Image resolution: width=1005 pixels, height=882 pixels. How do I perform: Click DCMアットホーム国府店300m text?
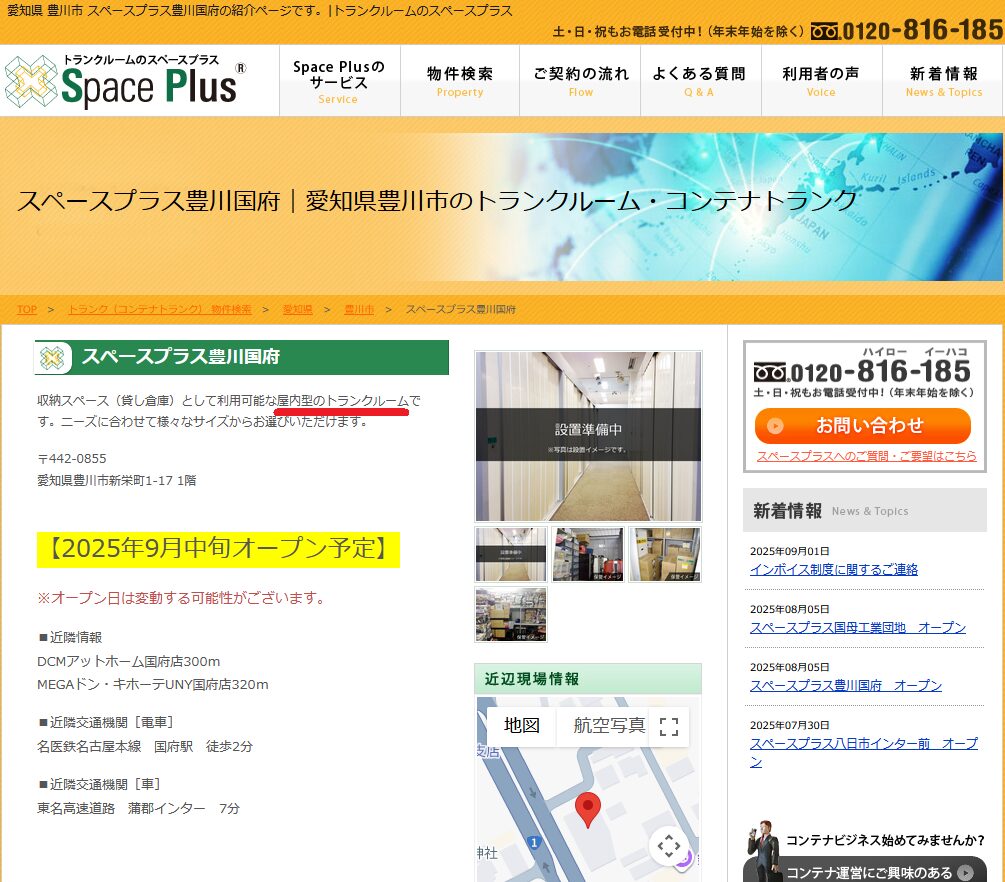[128, 661]
